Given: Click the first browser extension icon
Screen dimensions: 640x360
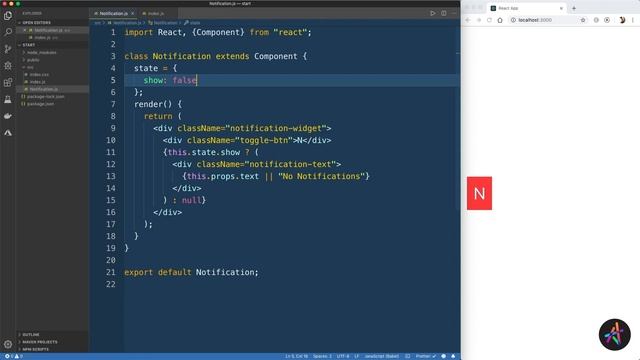Looking at the screenshot, I should point(596,20).
